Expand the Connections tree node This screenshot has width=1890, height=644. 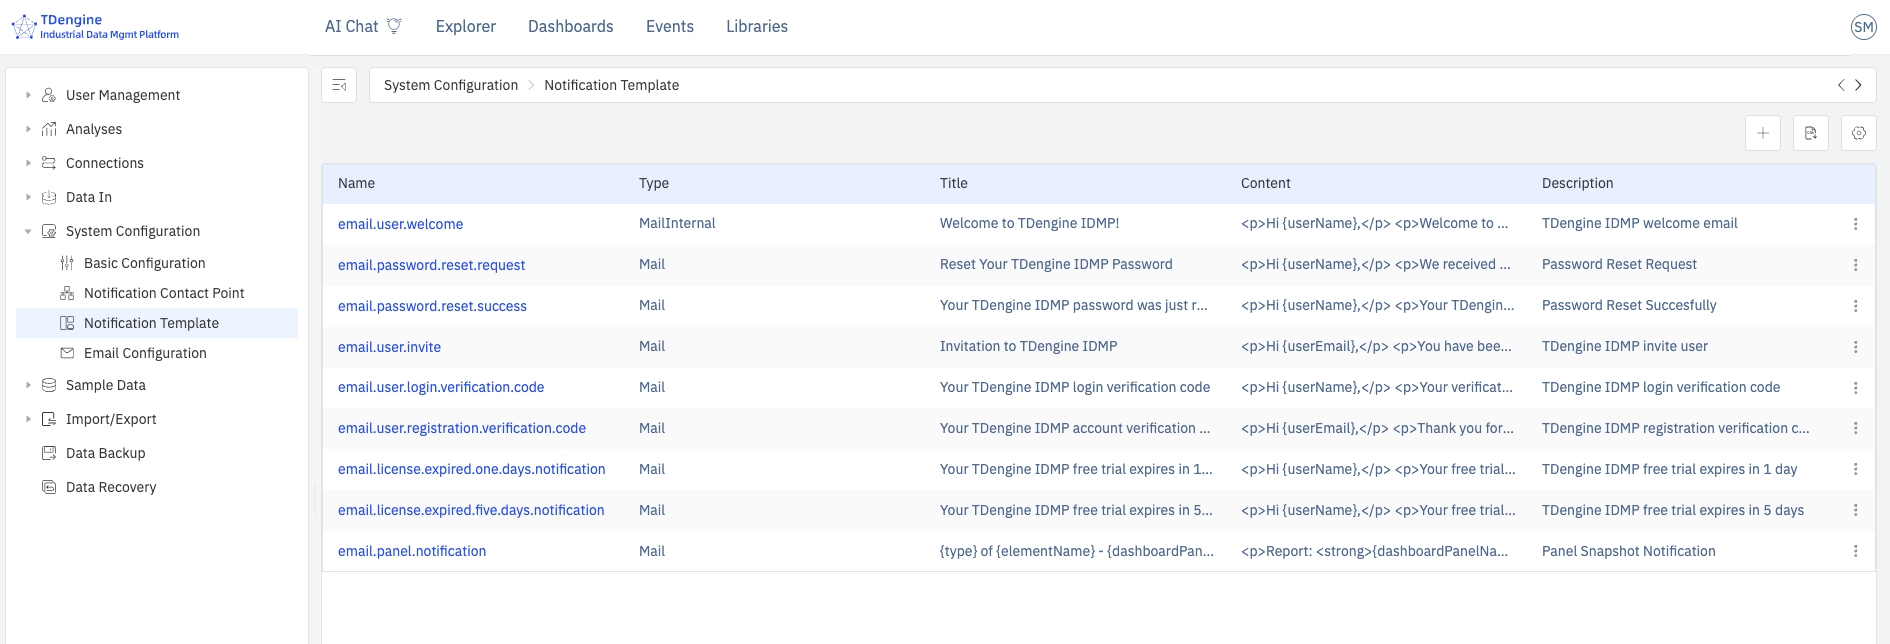(x=28, y=163)
